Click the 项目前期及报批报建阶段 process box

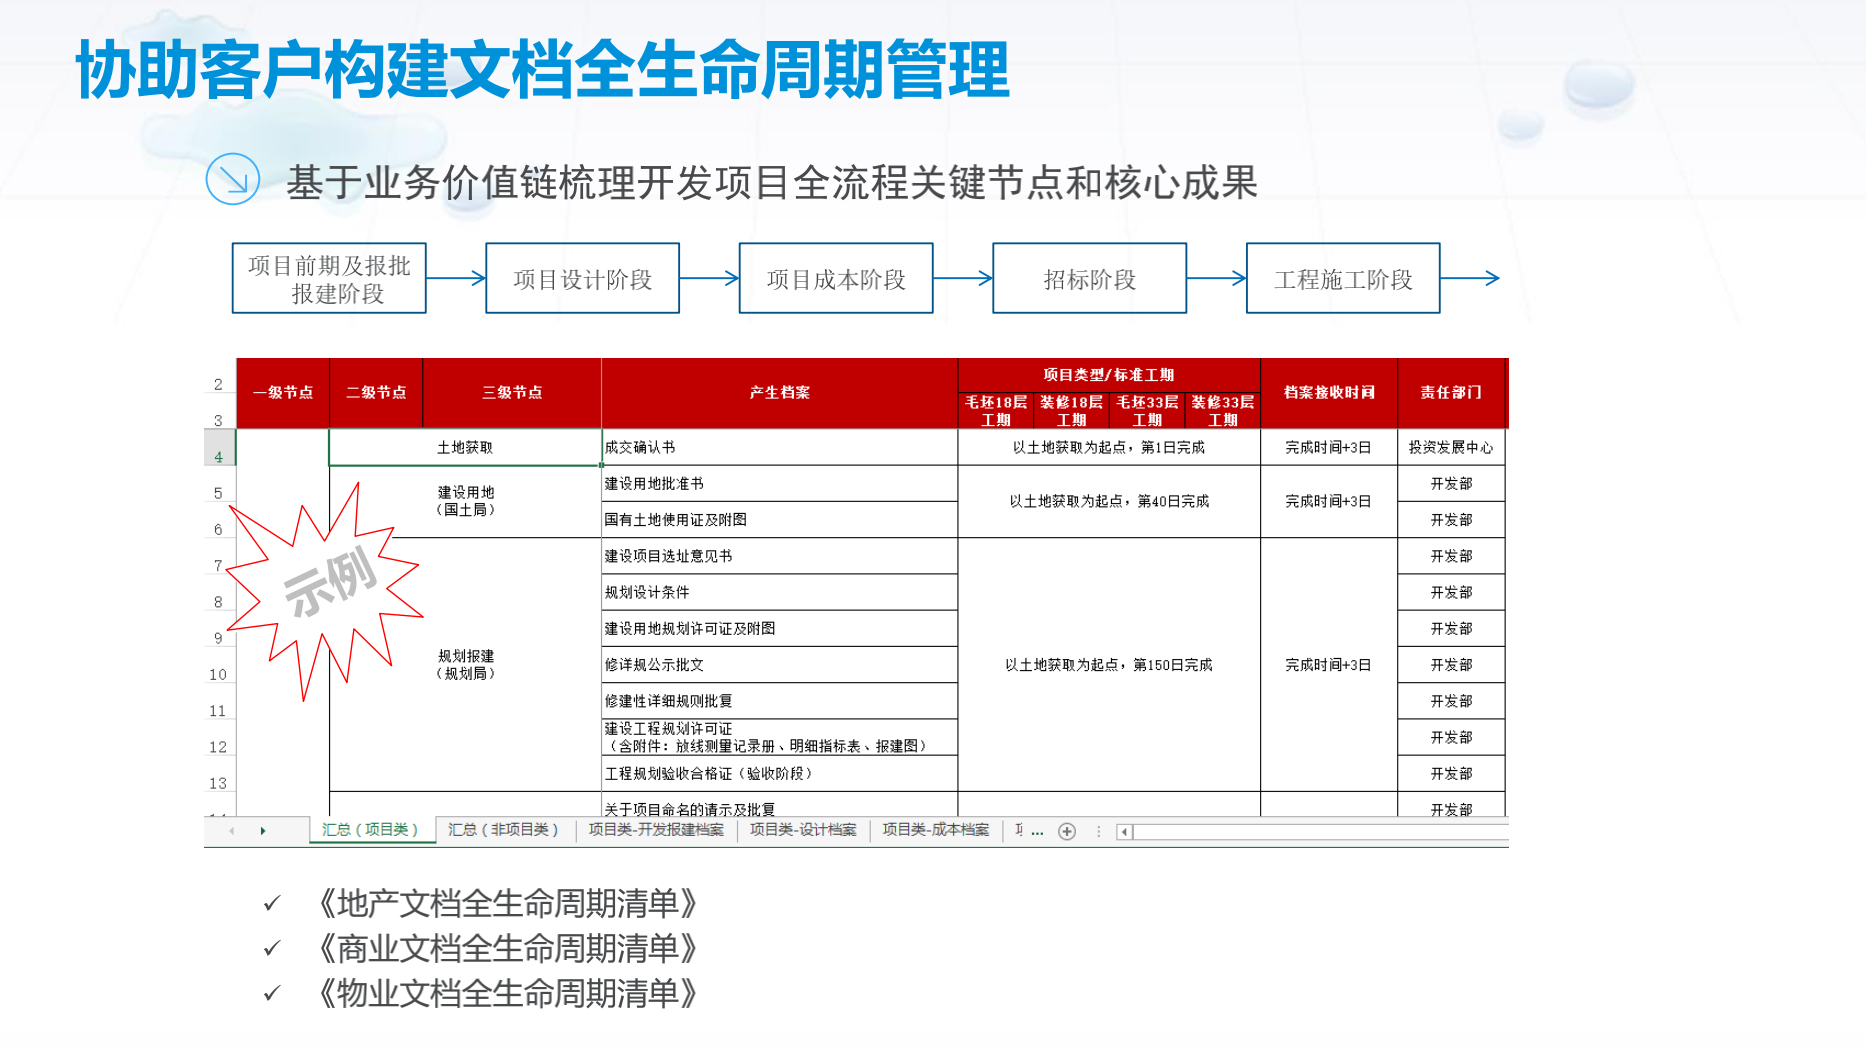tap(329, 278)
